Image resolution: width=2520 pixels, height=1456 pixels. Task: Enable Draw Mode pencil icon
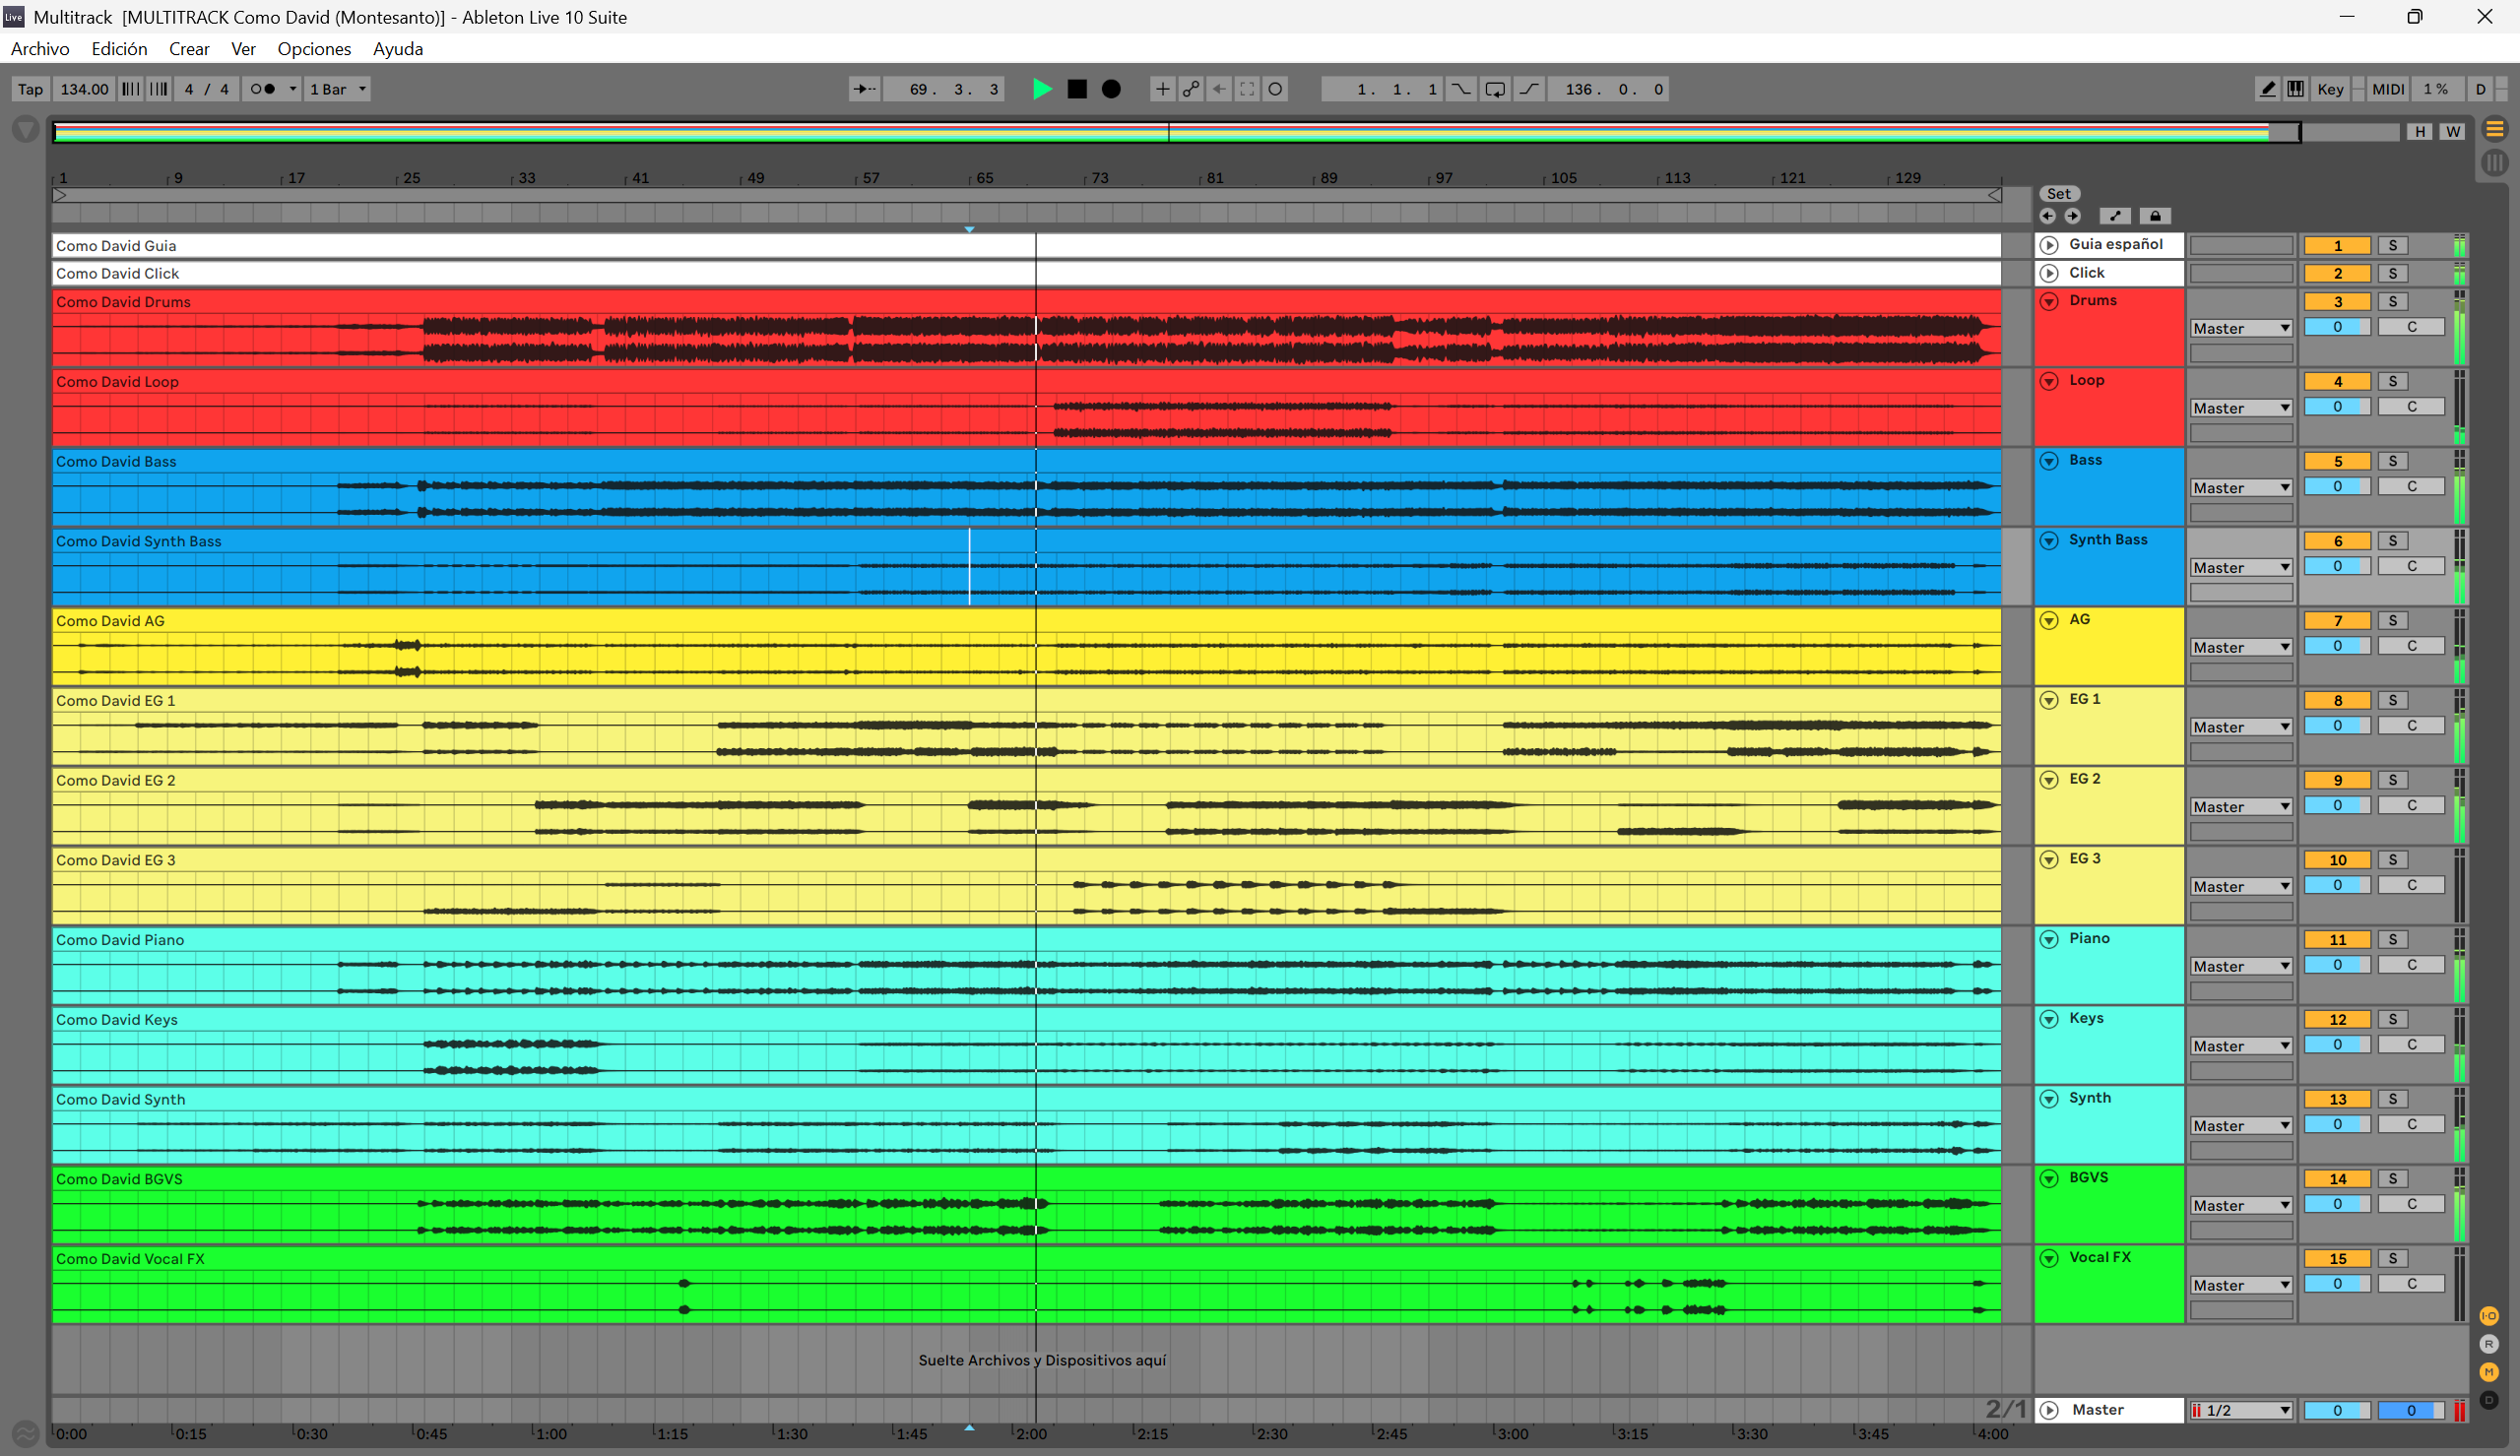coord(2268,89)
